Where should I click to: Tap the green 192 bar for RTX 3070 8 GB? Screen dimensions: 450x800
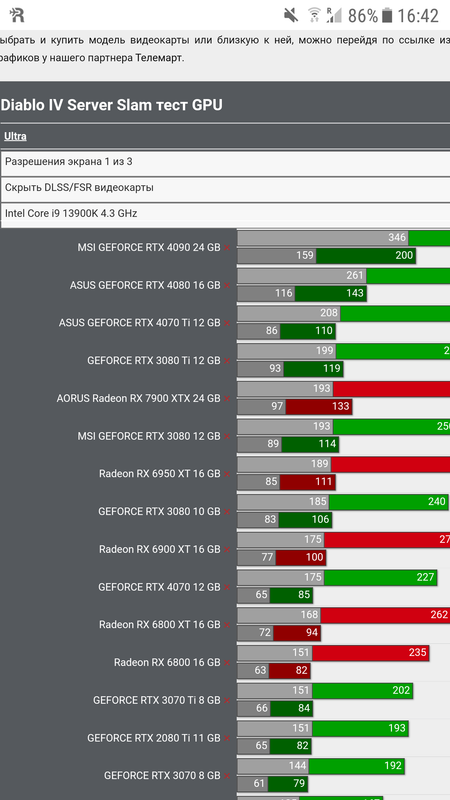coord(356,766)
